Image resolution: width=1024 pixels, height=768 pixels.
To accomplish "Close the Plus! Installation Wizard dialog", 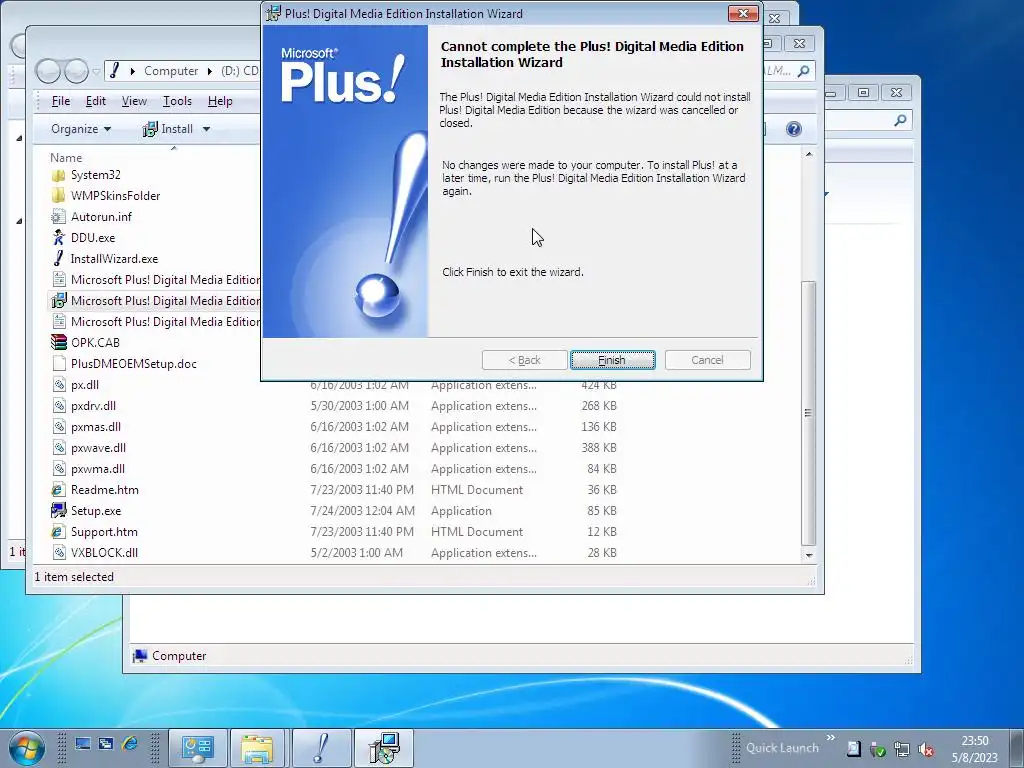I will (x=743, y=13).
